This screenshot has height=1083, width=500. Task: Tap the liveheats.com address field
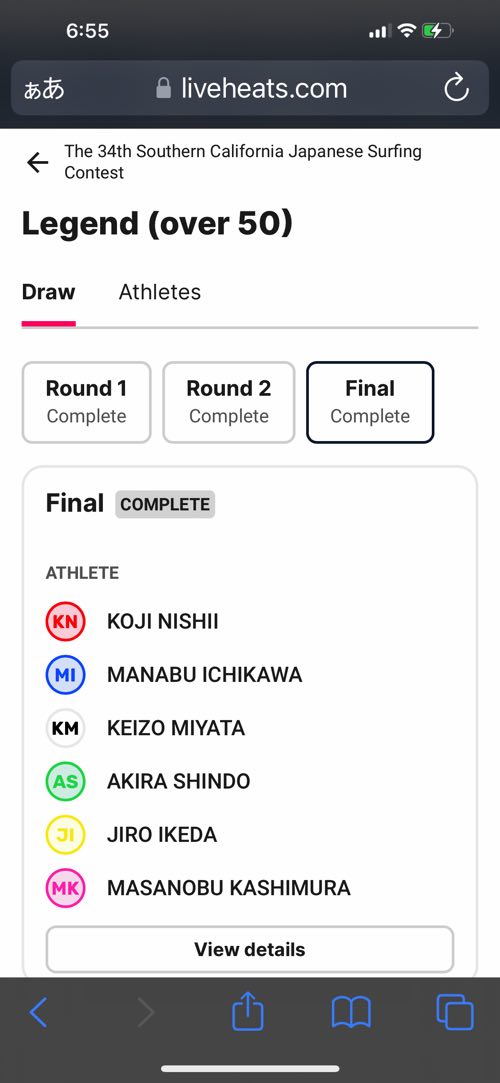point(250,88)
